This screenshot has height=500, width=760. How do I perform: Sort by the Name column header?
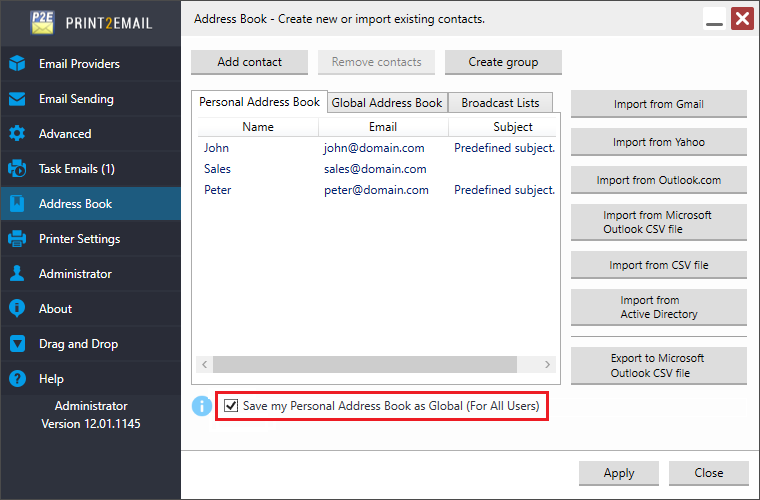point(258,127)
